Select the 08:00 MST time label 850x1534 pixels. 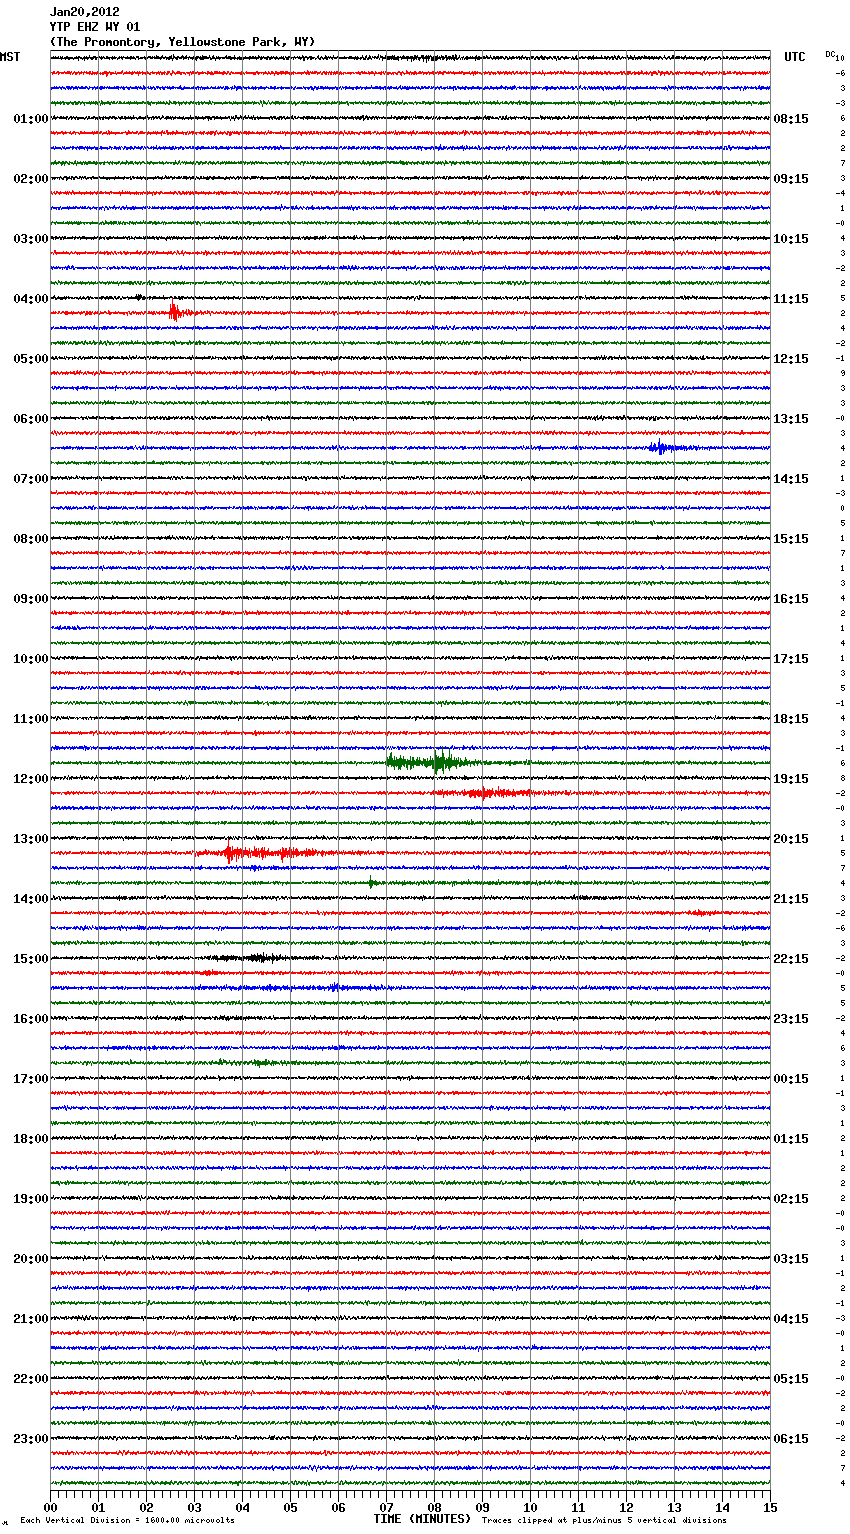pyautogui.click(x=31, y=539)
